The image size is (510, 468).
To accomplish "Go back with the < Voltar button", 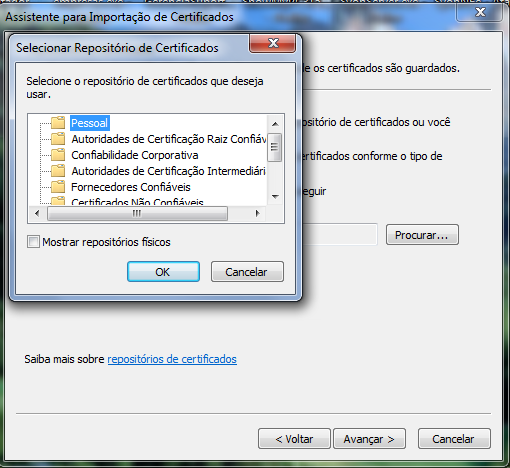I will tap(294, 439).
